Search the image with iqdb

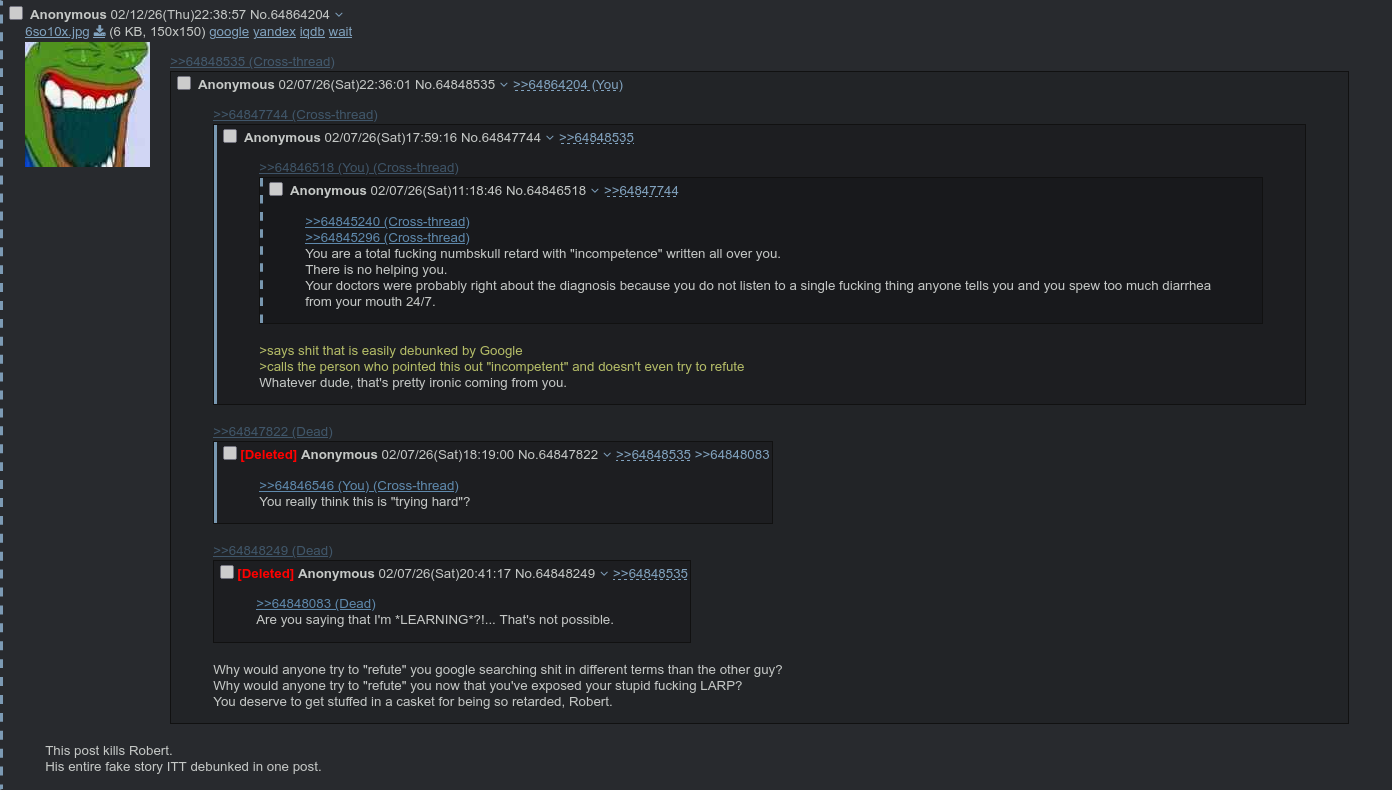point(312,32)
